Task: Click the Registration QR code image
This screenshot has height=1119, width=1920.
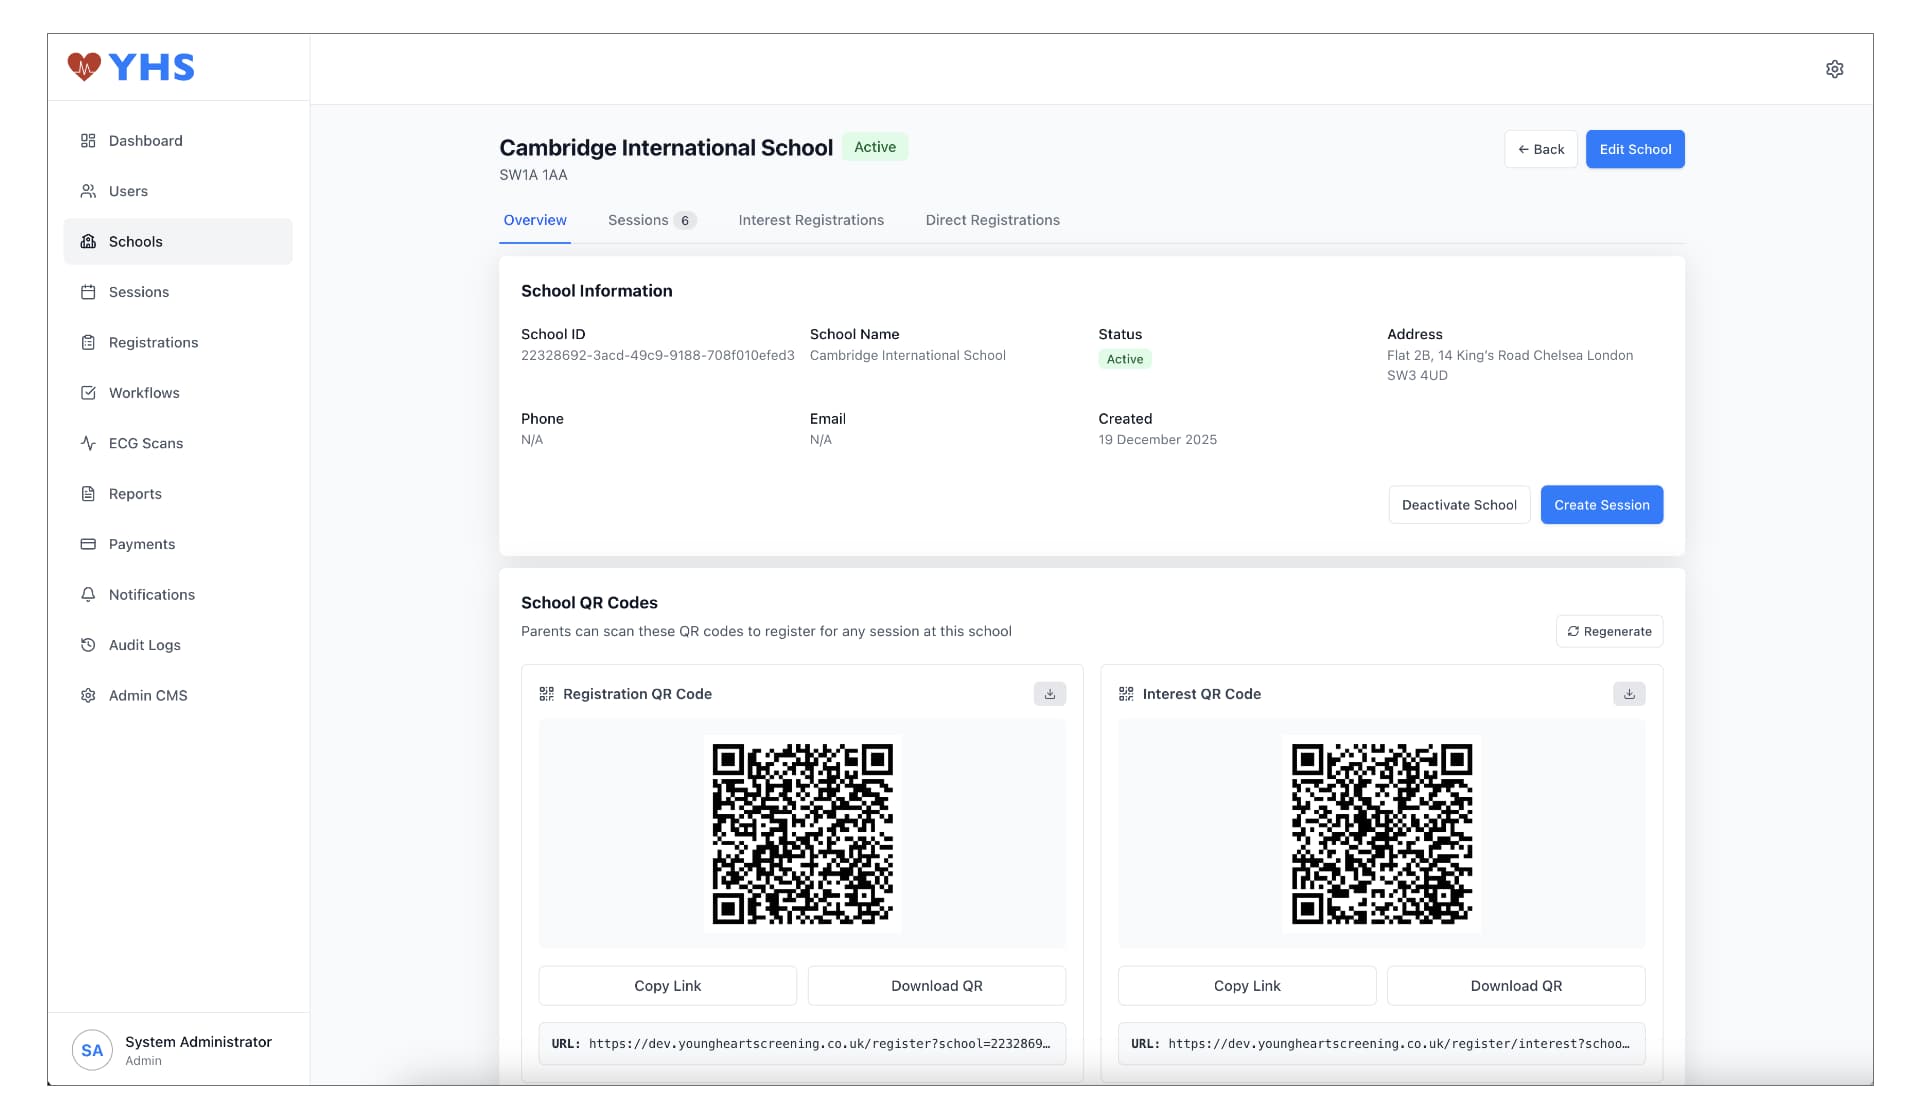Action: pyautogui.click(x=803, y=834)
